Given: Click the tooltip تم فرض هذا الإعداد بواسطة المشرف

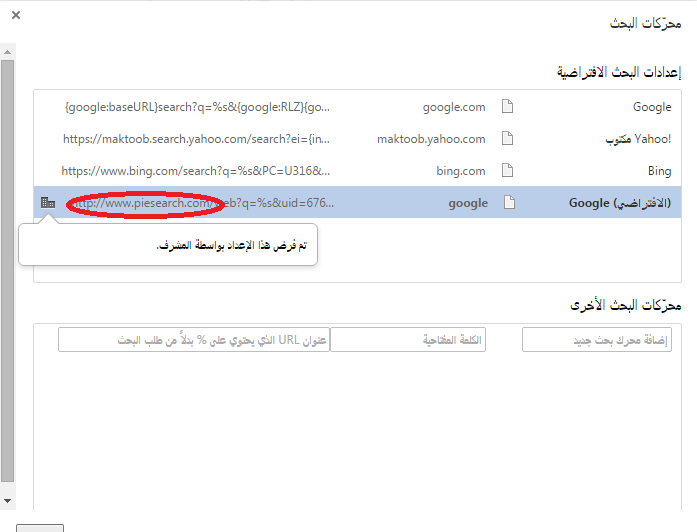Looking at the screenshot, I should tap(231, 245).
